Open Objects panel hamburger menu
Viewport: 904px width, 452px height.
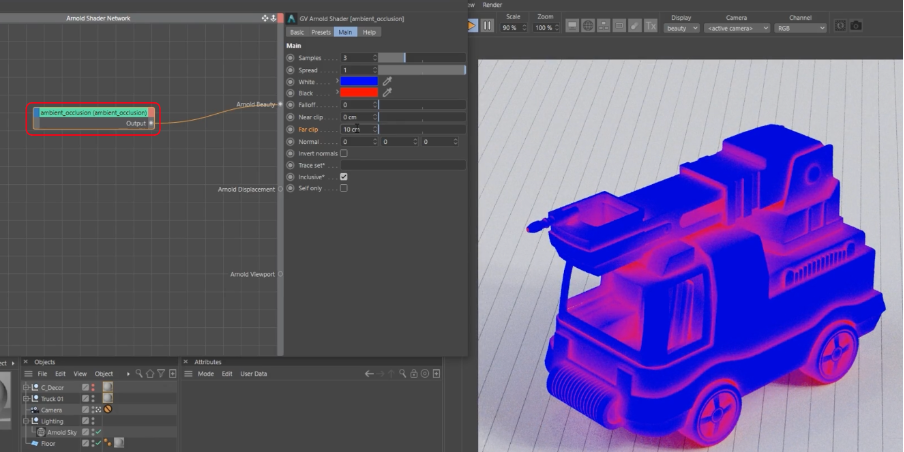(28, 374)
